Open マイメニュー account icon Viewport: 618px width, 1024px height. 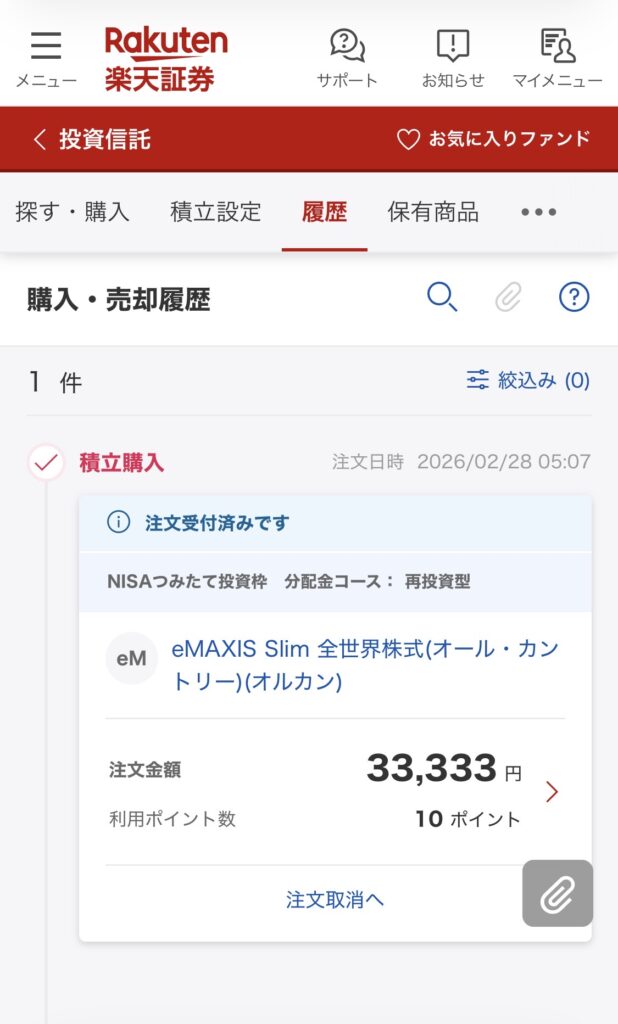(x=557, y=47)
